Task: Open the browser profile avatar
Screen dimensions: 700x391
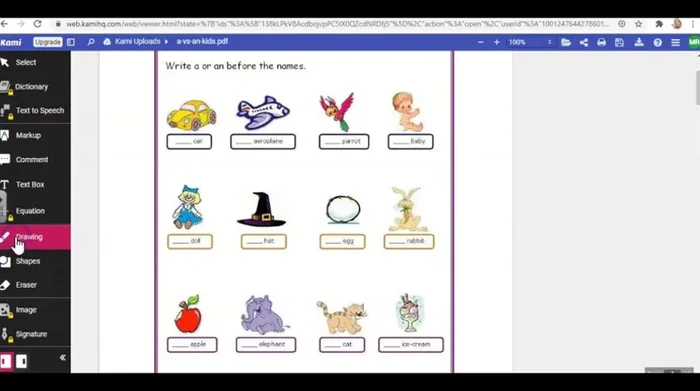Action: point(677,24)
